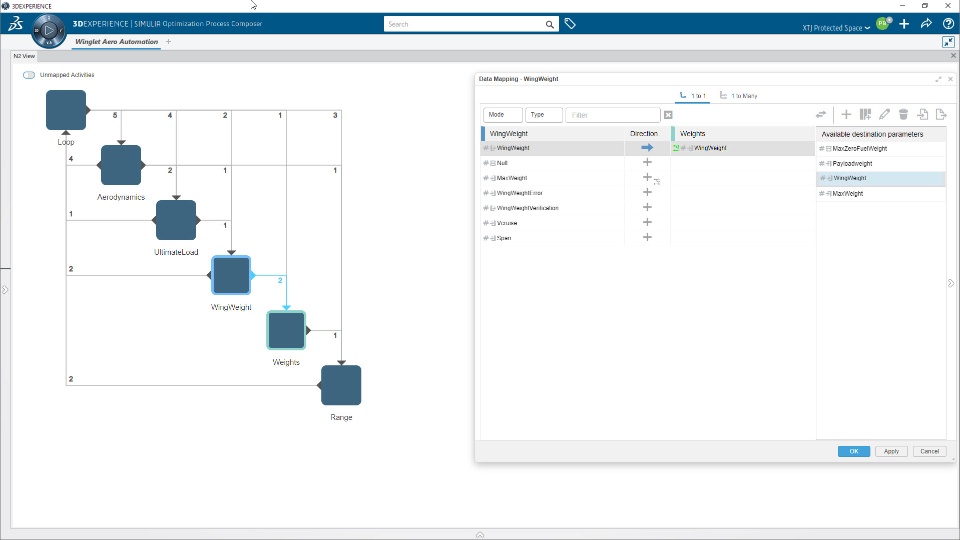Screen dimensions: 960x540
Task: Click the clear filter X icon
Action: click(x=668, y=115)
